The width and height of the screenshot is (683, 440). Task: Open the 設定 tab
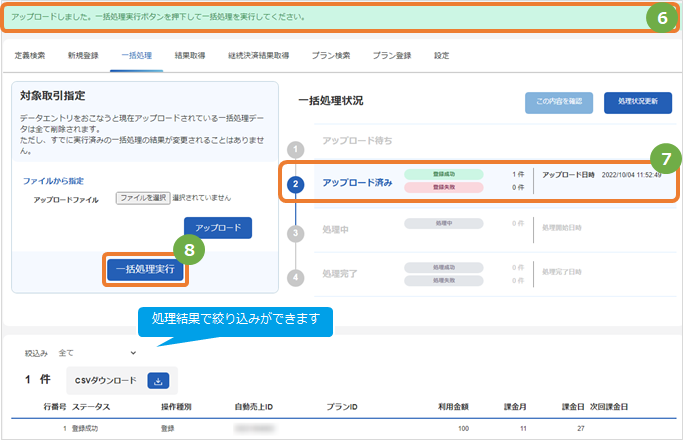[441, 56]
